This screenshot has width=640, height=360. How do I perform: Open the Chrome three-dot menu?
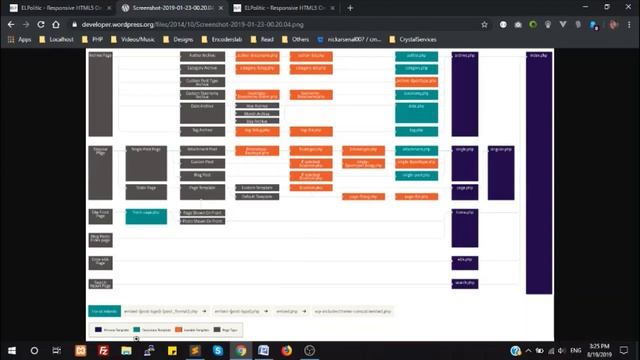point(629,24)
